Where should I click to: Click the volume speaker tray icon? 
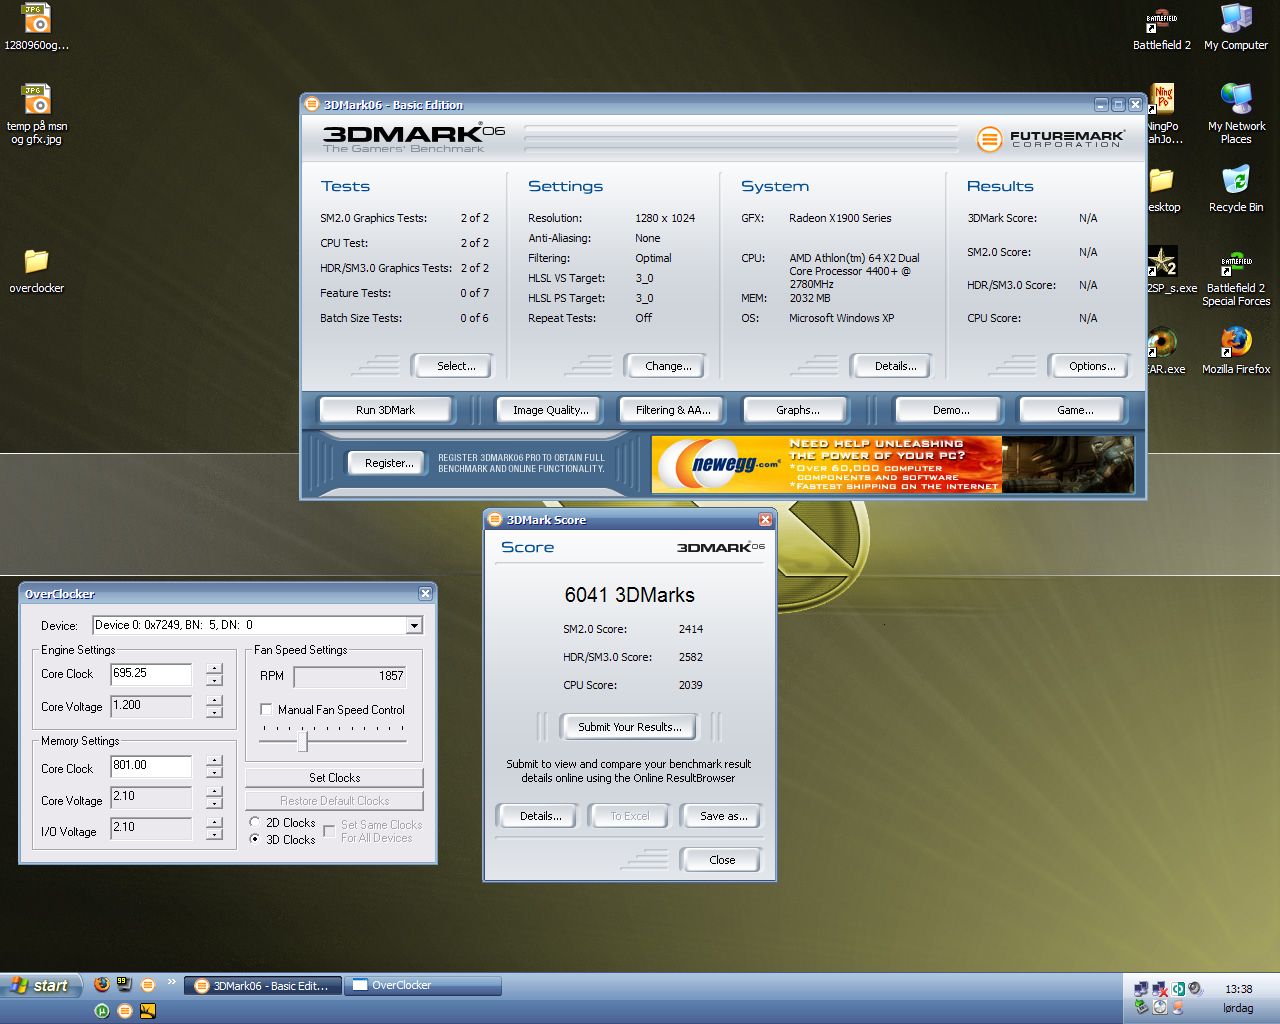point(1195,989)
